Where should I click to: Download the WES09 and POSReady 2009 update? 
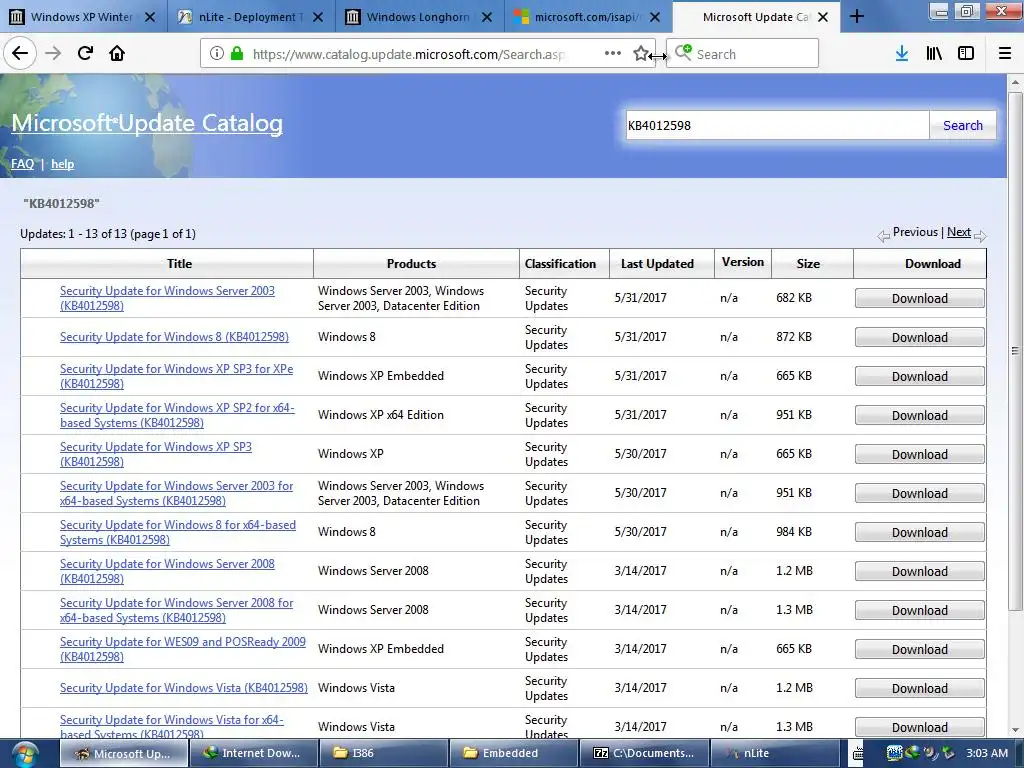tap(920, 649)
